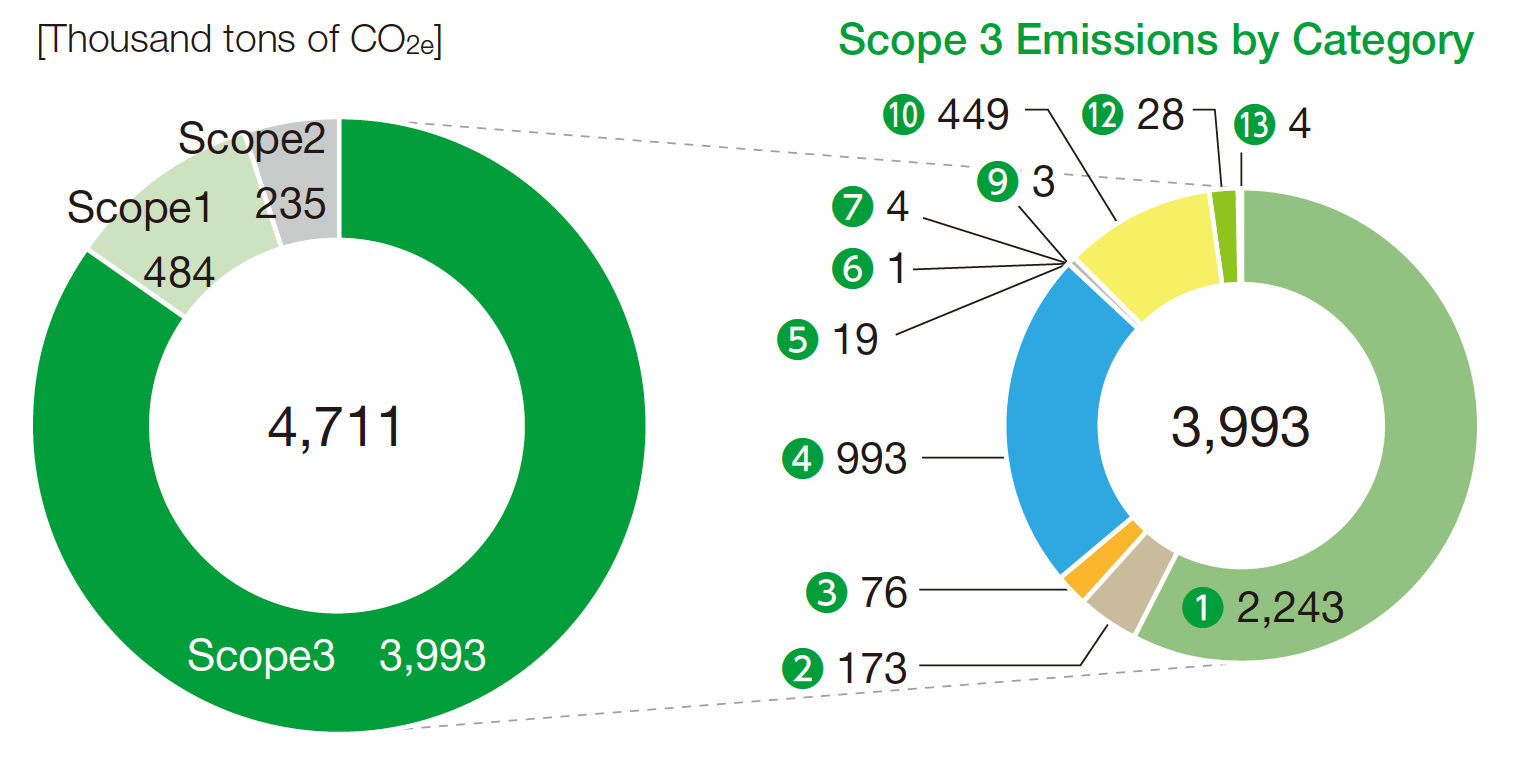Image resolution: width=1516 pixels, height=758 pixels.
Task: Click the green circled number 1 badge
Action: pyautogui.click(x=1203, y=607)
